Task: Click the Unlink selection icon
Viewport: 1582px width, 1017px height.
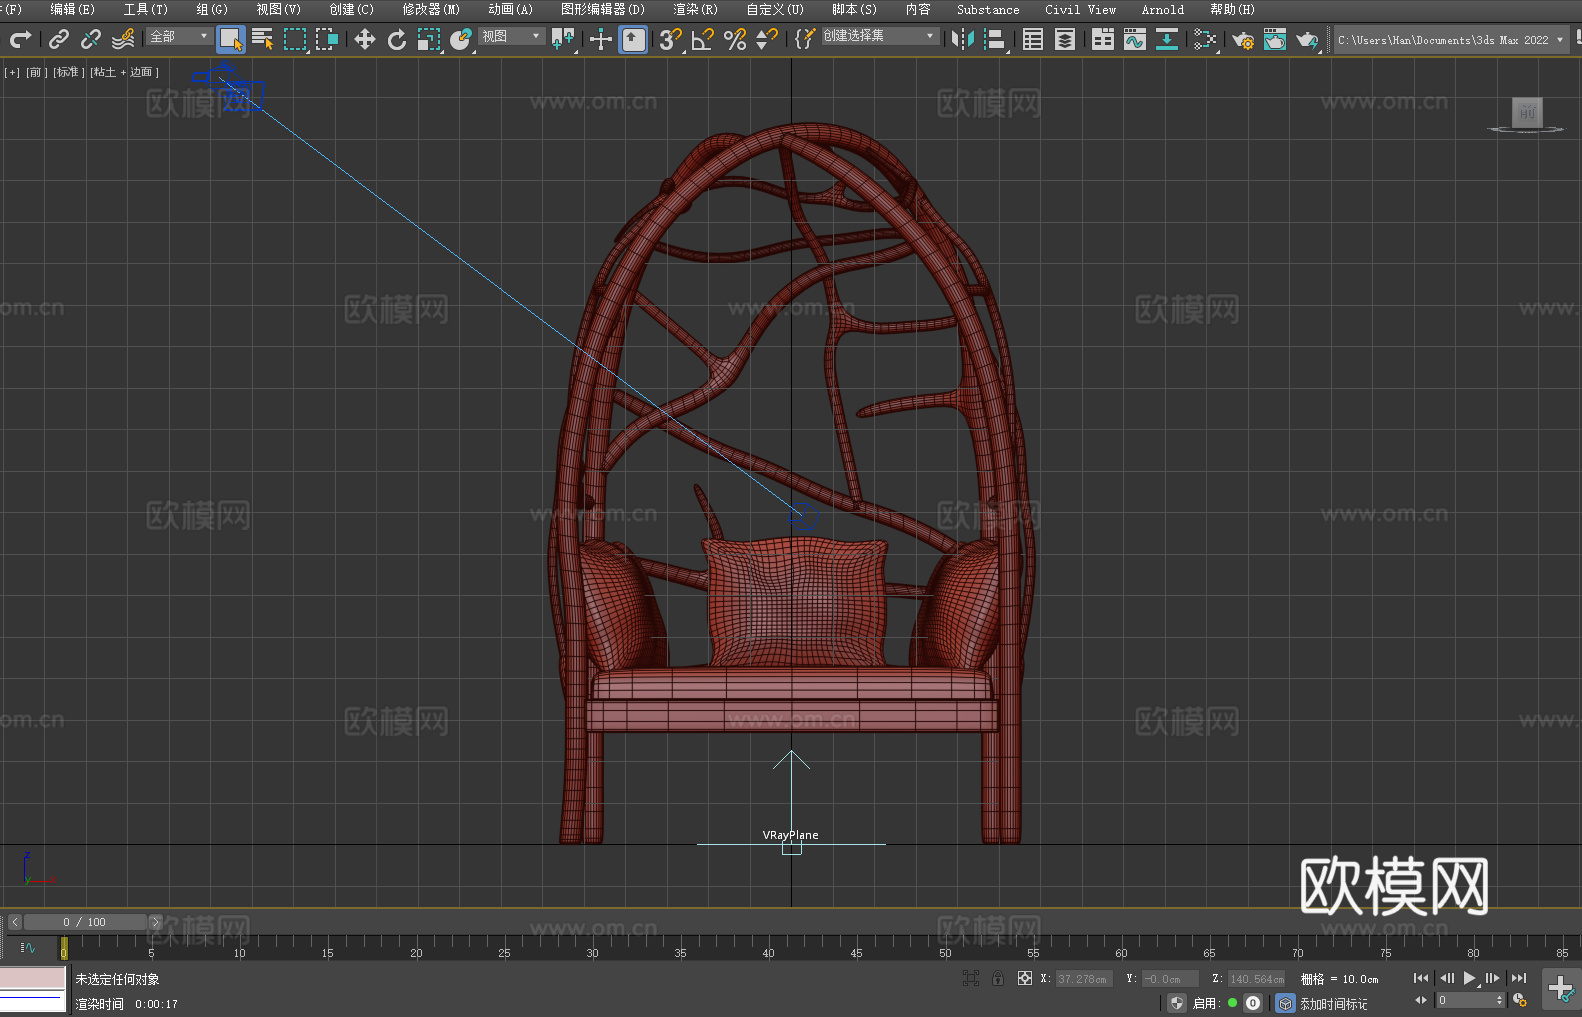Action: click(91, 39)
